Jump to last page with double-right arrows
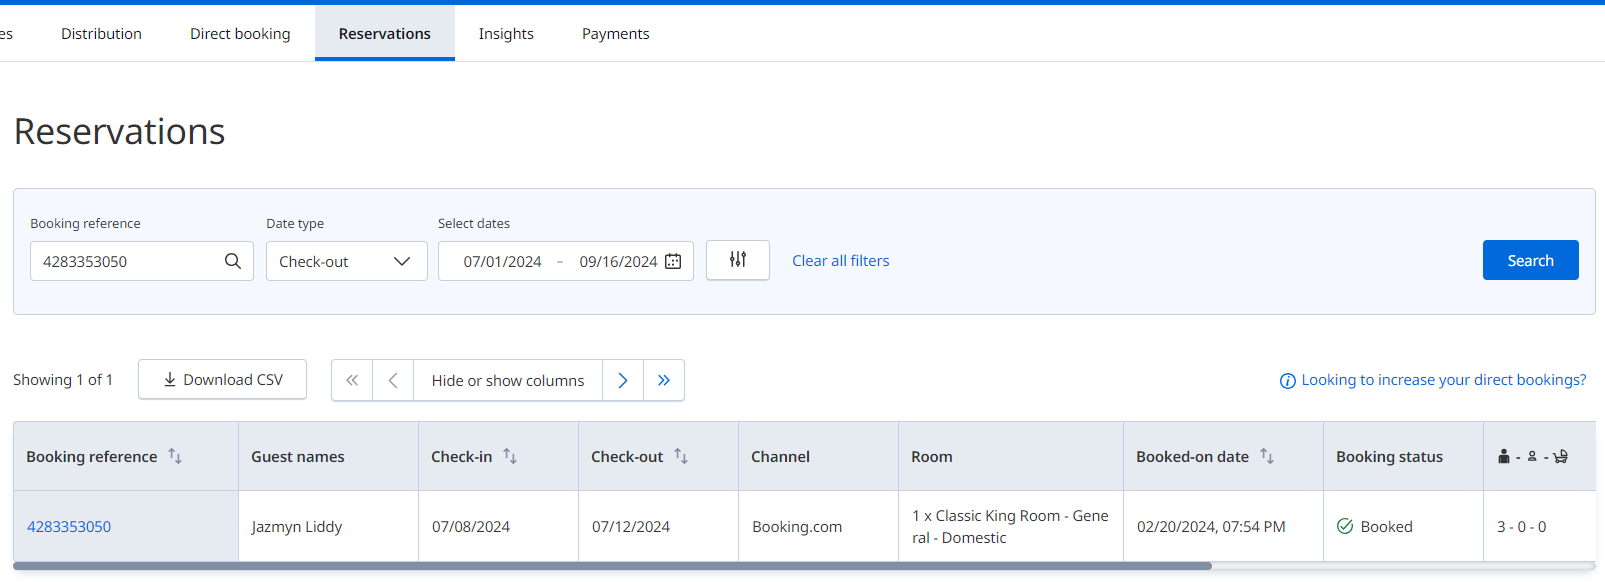 664,380
